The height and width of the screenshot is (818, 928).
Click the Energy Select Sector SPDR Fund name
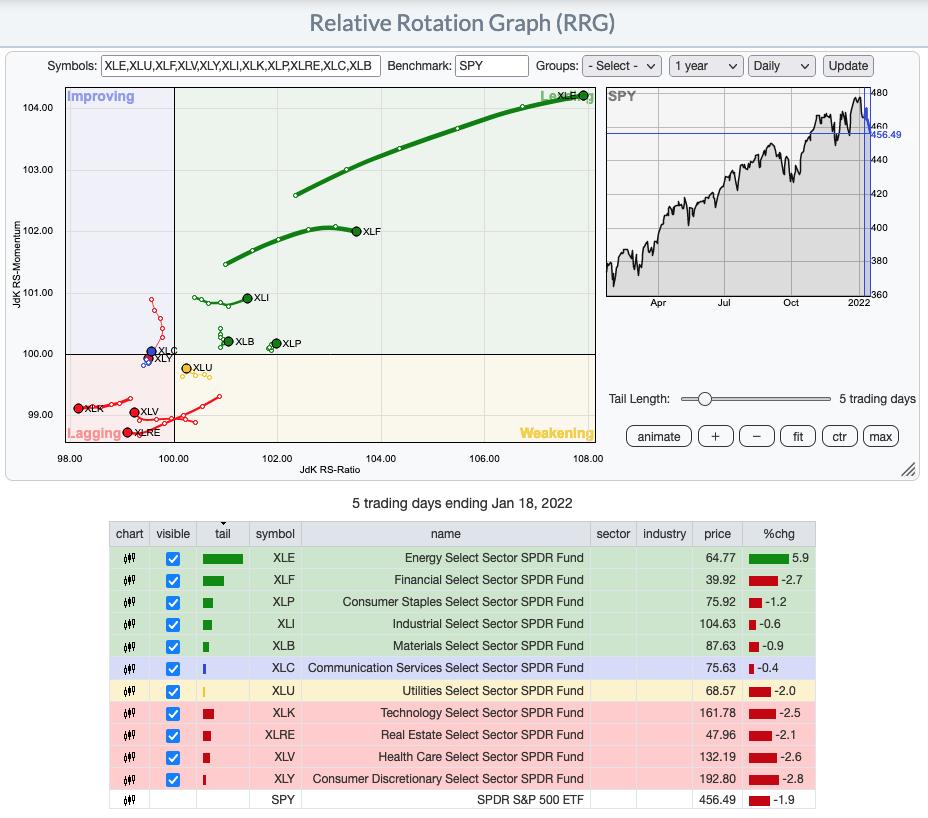pyautogui.click(x=494, y=558)
